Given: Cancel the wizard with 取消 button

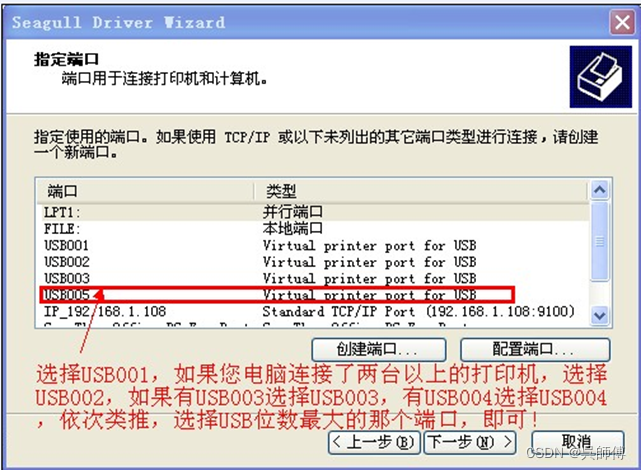Looking at the screenshot, I should (x=577, y=442).
